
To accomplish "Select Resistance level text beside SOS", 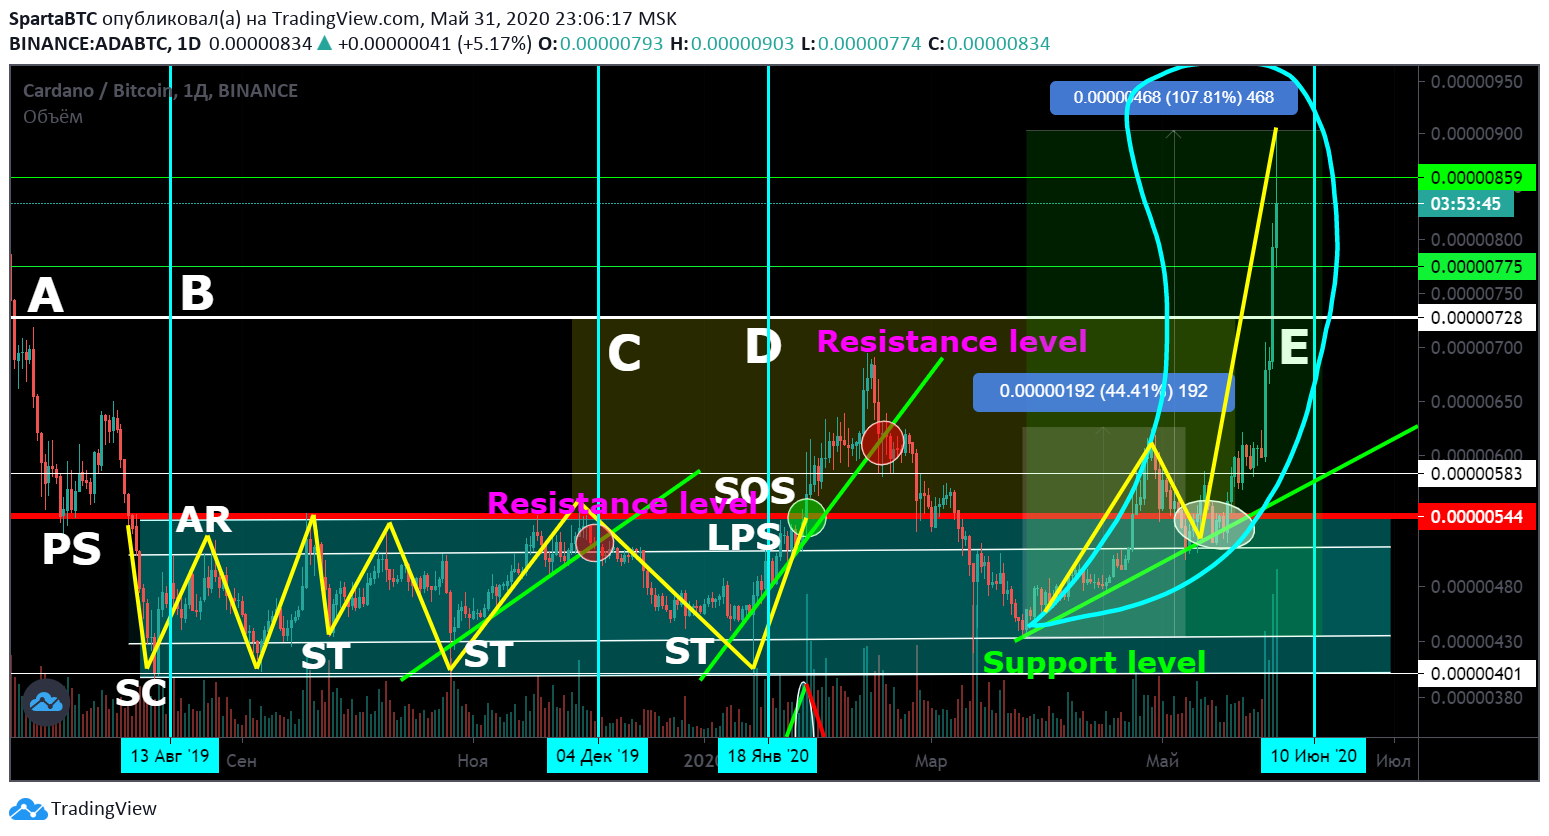I will point(622,503).
